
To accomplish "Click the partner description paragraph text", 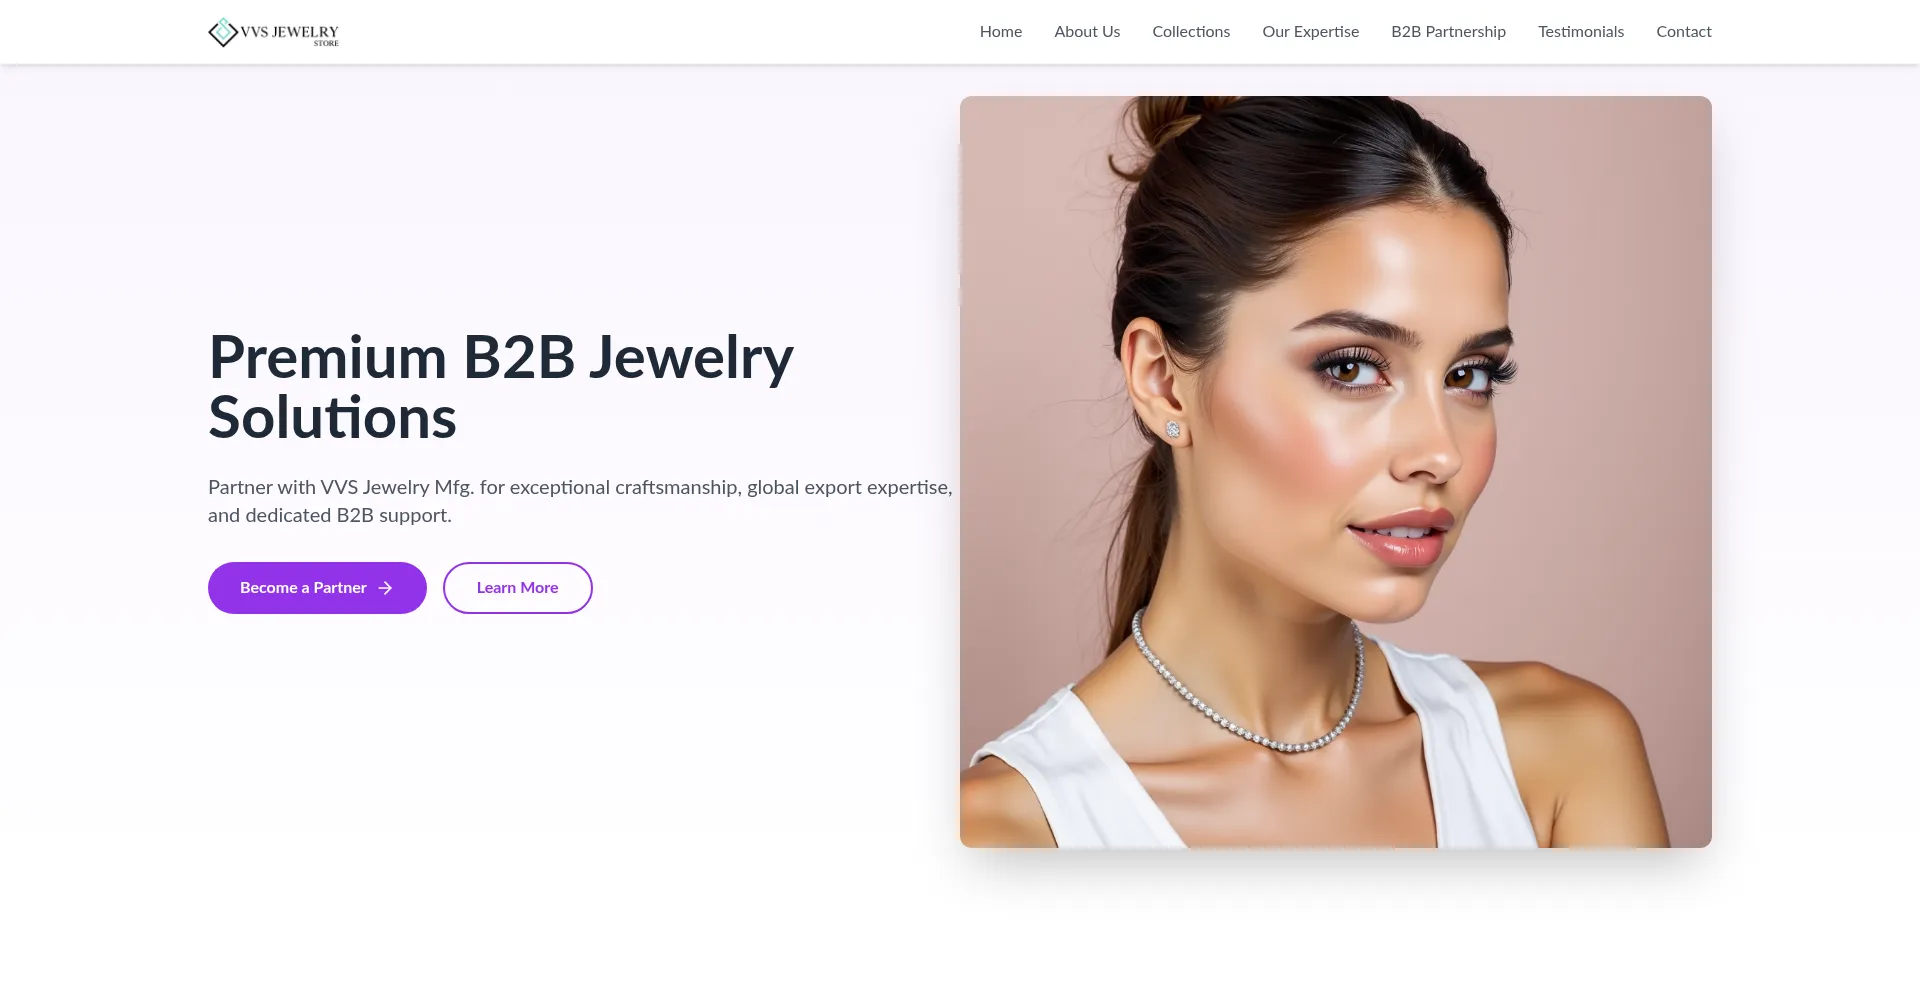I will coord(580,501).
